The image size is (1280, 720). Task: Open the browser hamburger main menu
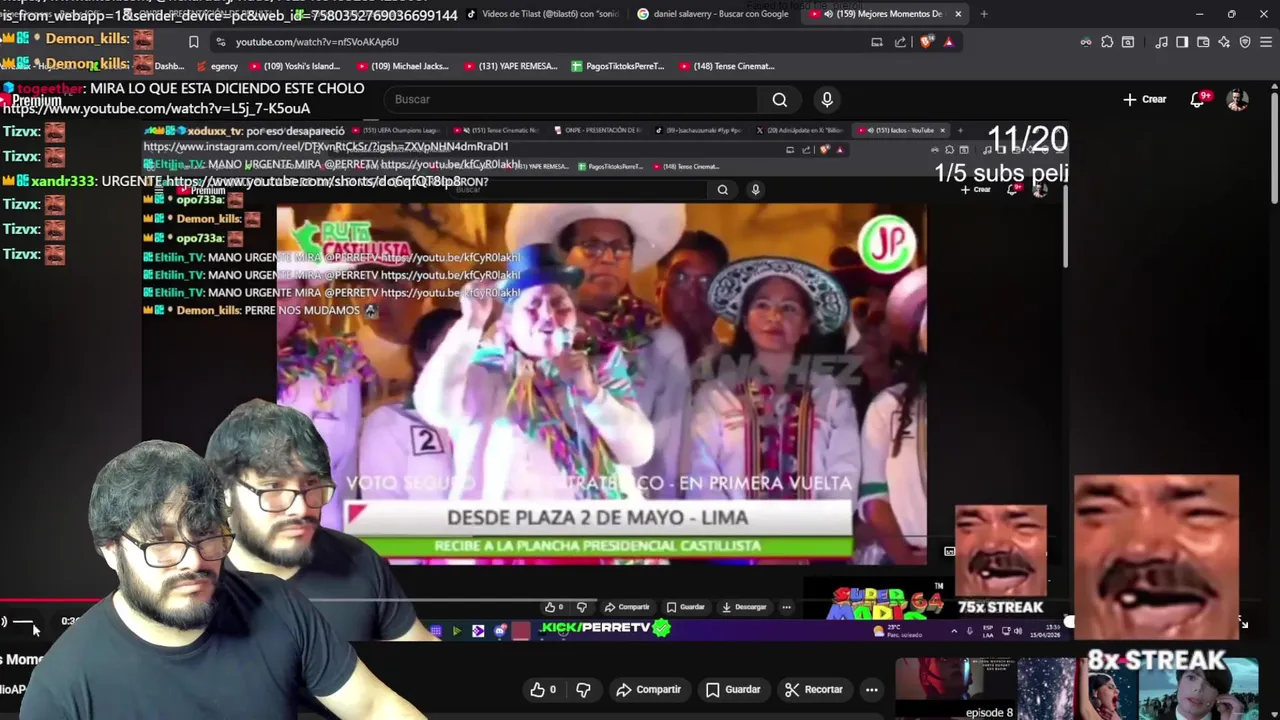pos(1265,42)
